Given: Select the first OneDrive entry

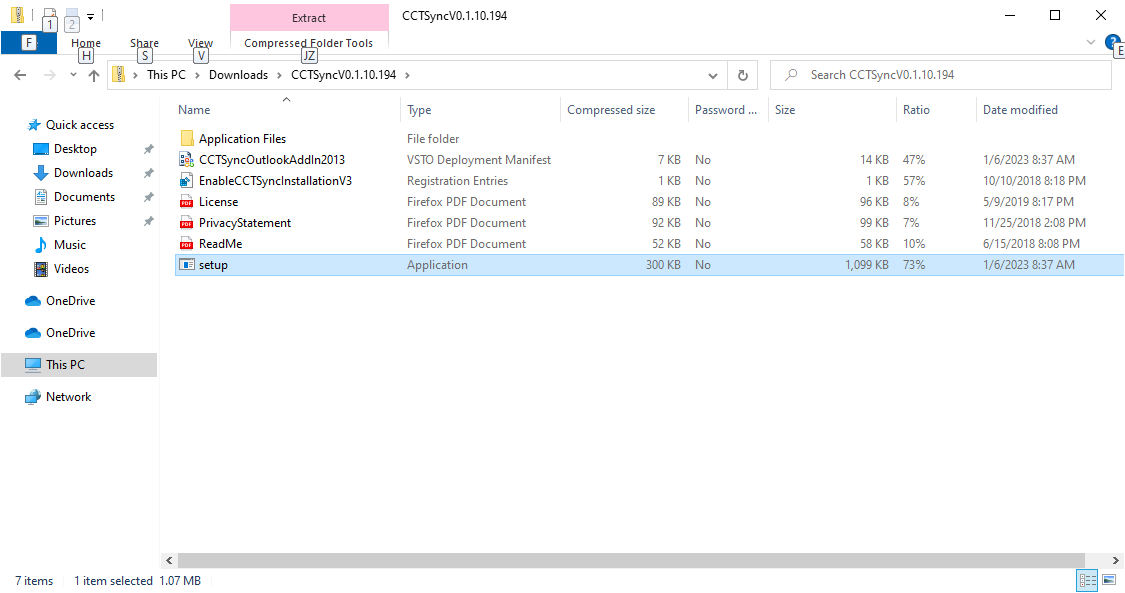Looking at the screenshot, I should coord(70,300).
